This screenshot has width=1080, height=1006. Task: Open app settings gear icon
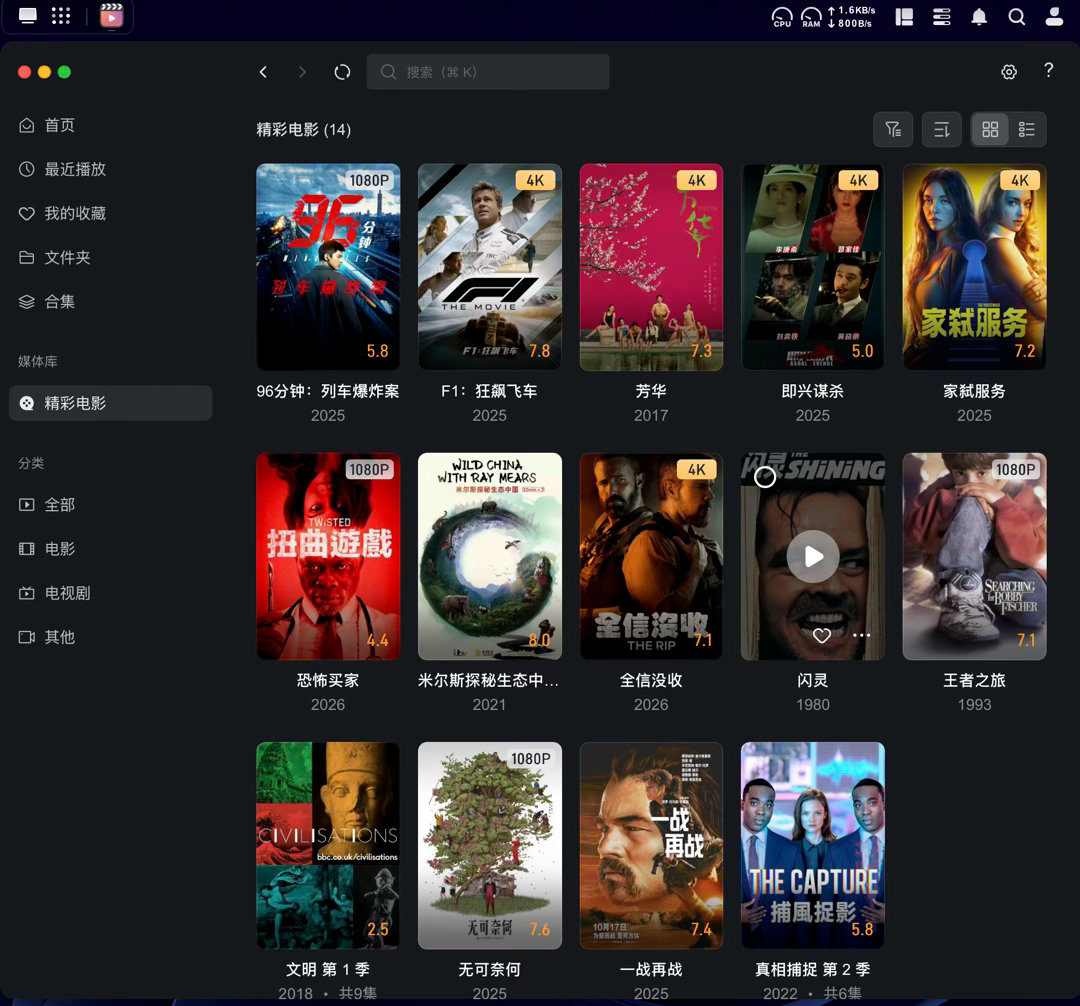(x=1009, y=72)
